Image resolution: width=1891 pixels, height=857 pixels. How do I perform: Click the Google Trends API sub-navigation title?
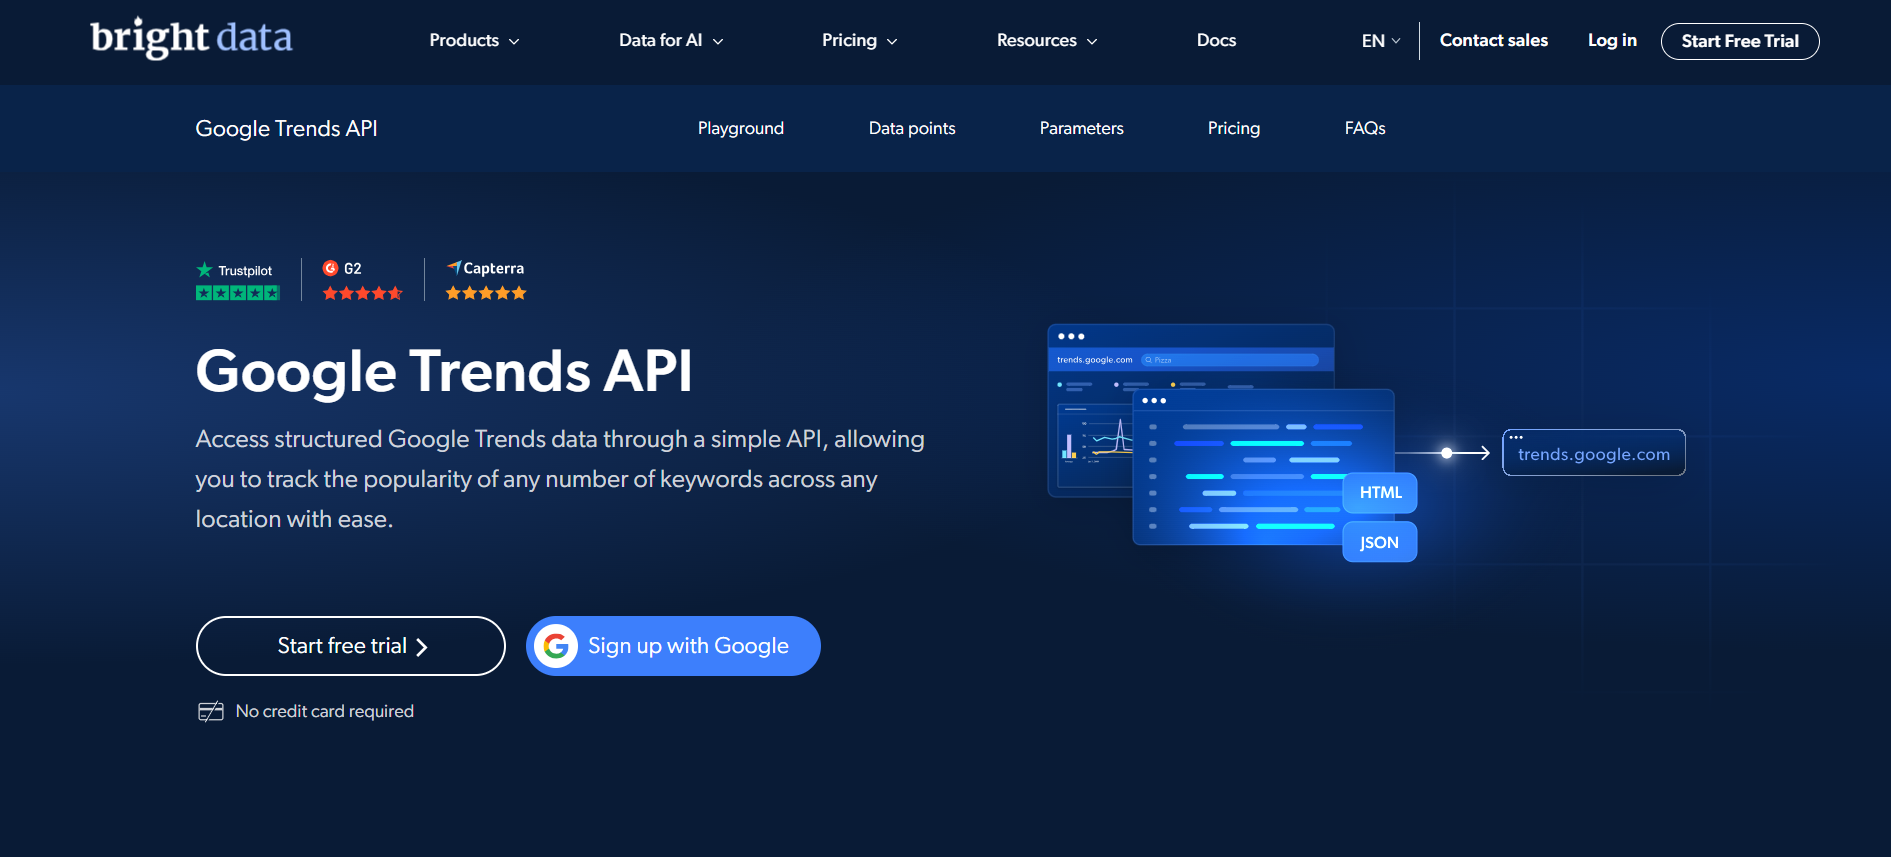click(286, 129)
